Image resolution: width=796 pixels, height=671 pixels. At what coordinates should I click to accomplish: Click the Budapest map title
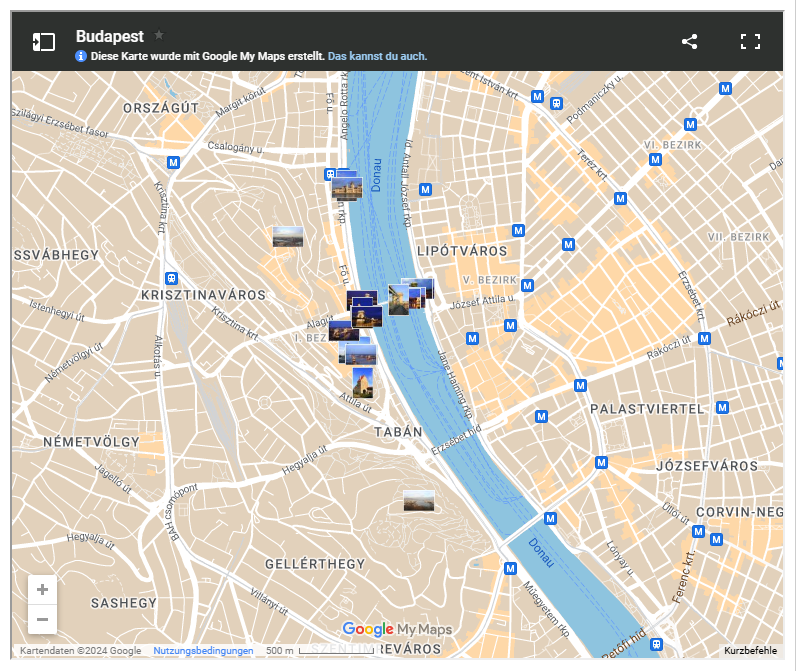coord(110,35)
